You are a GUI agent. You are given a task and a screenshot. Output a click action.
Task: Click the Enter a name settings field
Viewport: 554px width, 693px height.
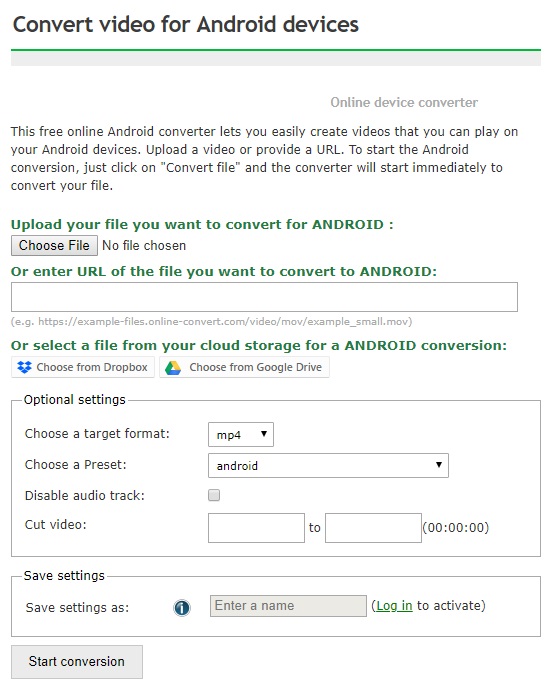click(x=288, y=606)
